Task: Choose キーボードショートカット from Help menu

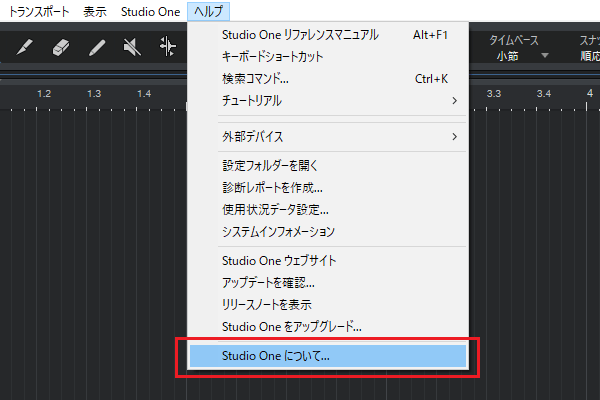Action: 328,57
